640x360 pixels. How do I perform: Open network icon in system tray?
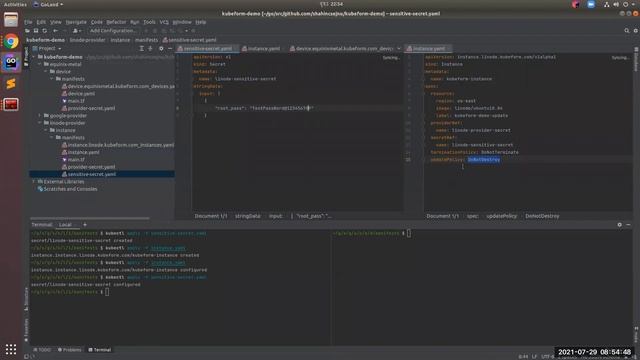pos(607,4)
